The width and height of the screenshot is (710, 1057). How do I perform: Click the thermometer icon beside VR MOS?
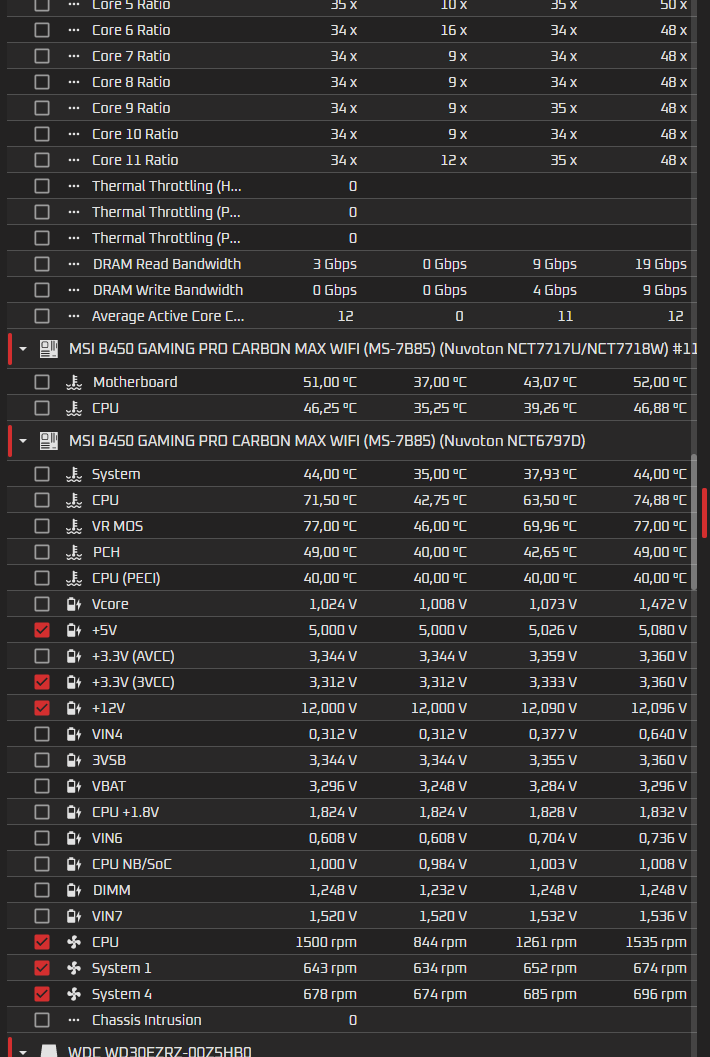pos(73,526)
